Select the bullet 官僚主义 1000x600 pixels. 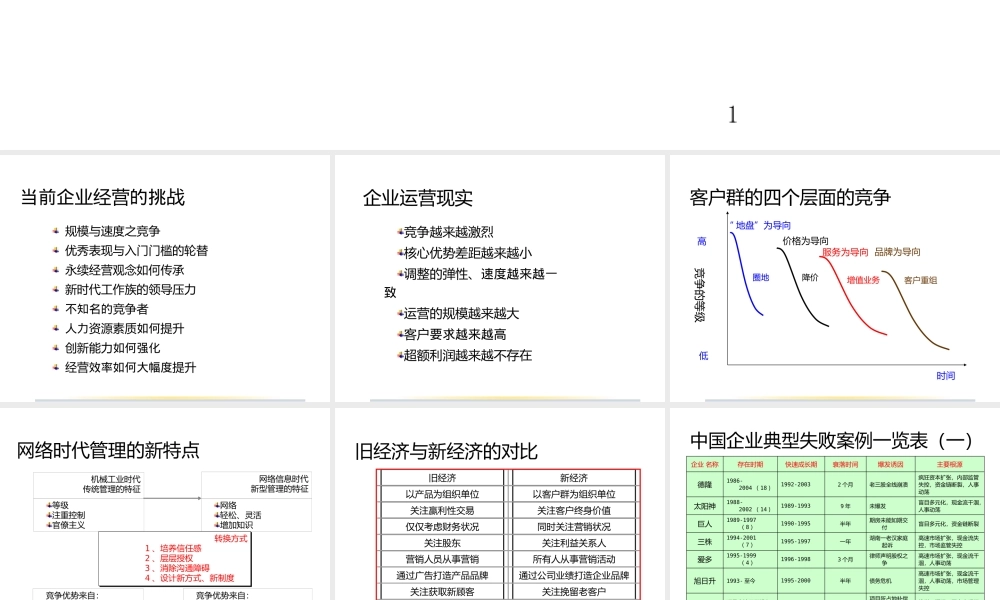[68, 525]
